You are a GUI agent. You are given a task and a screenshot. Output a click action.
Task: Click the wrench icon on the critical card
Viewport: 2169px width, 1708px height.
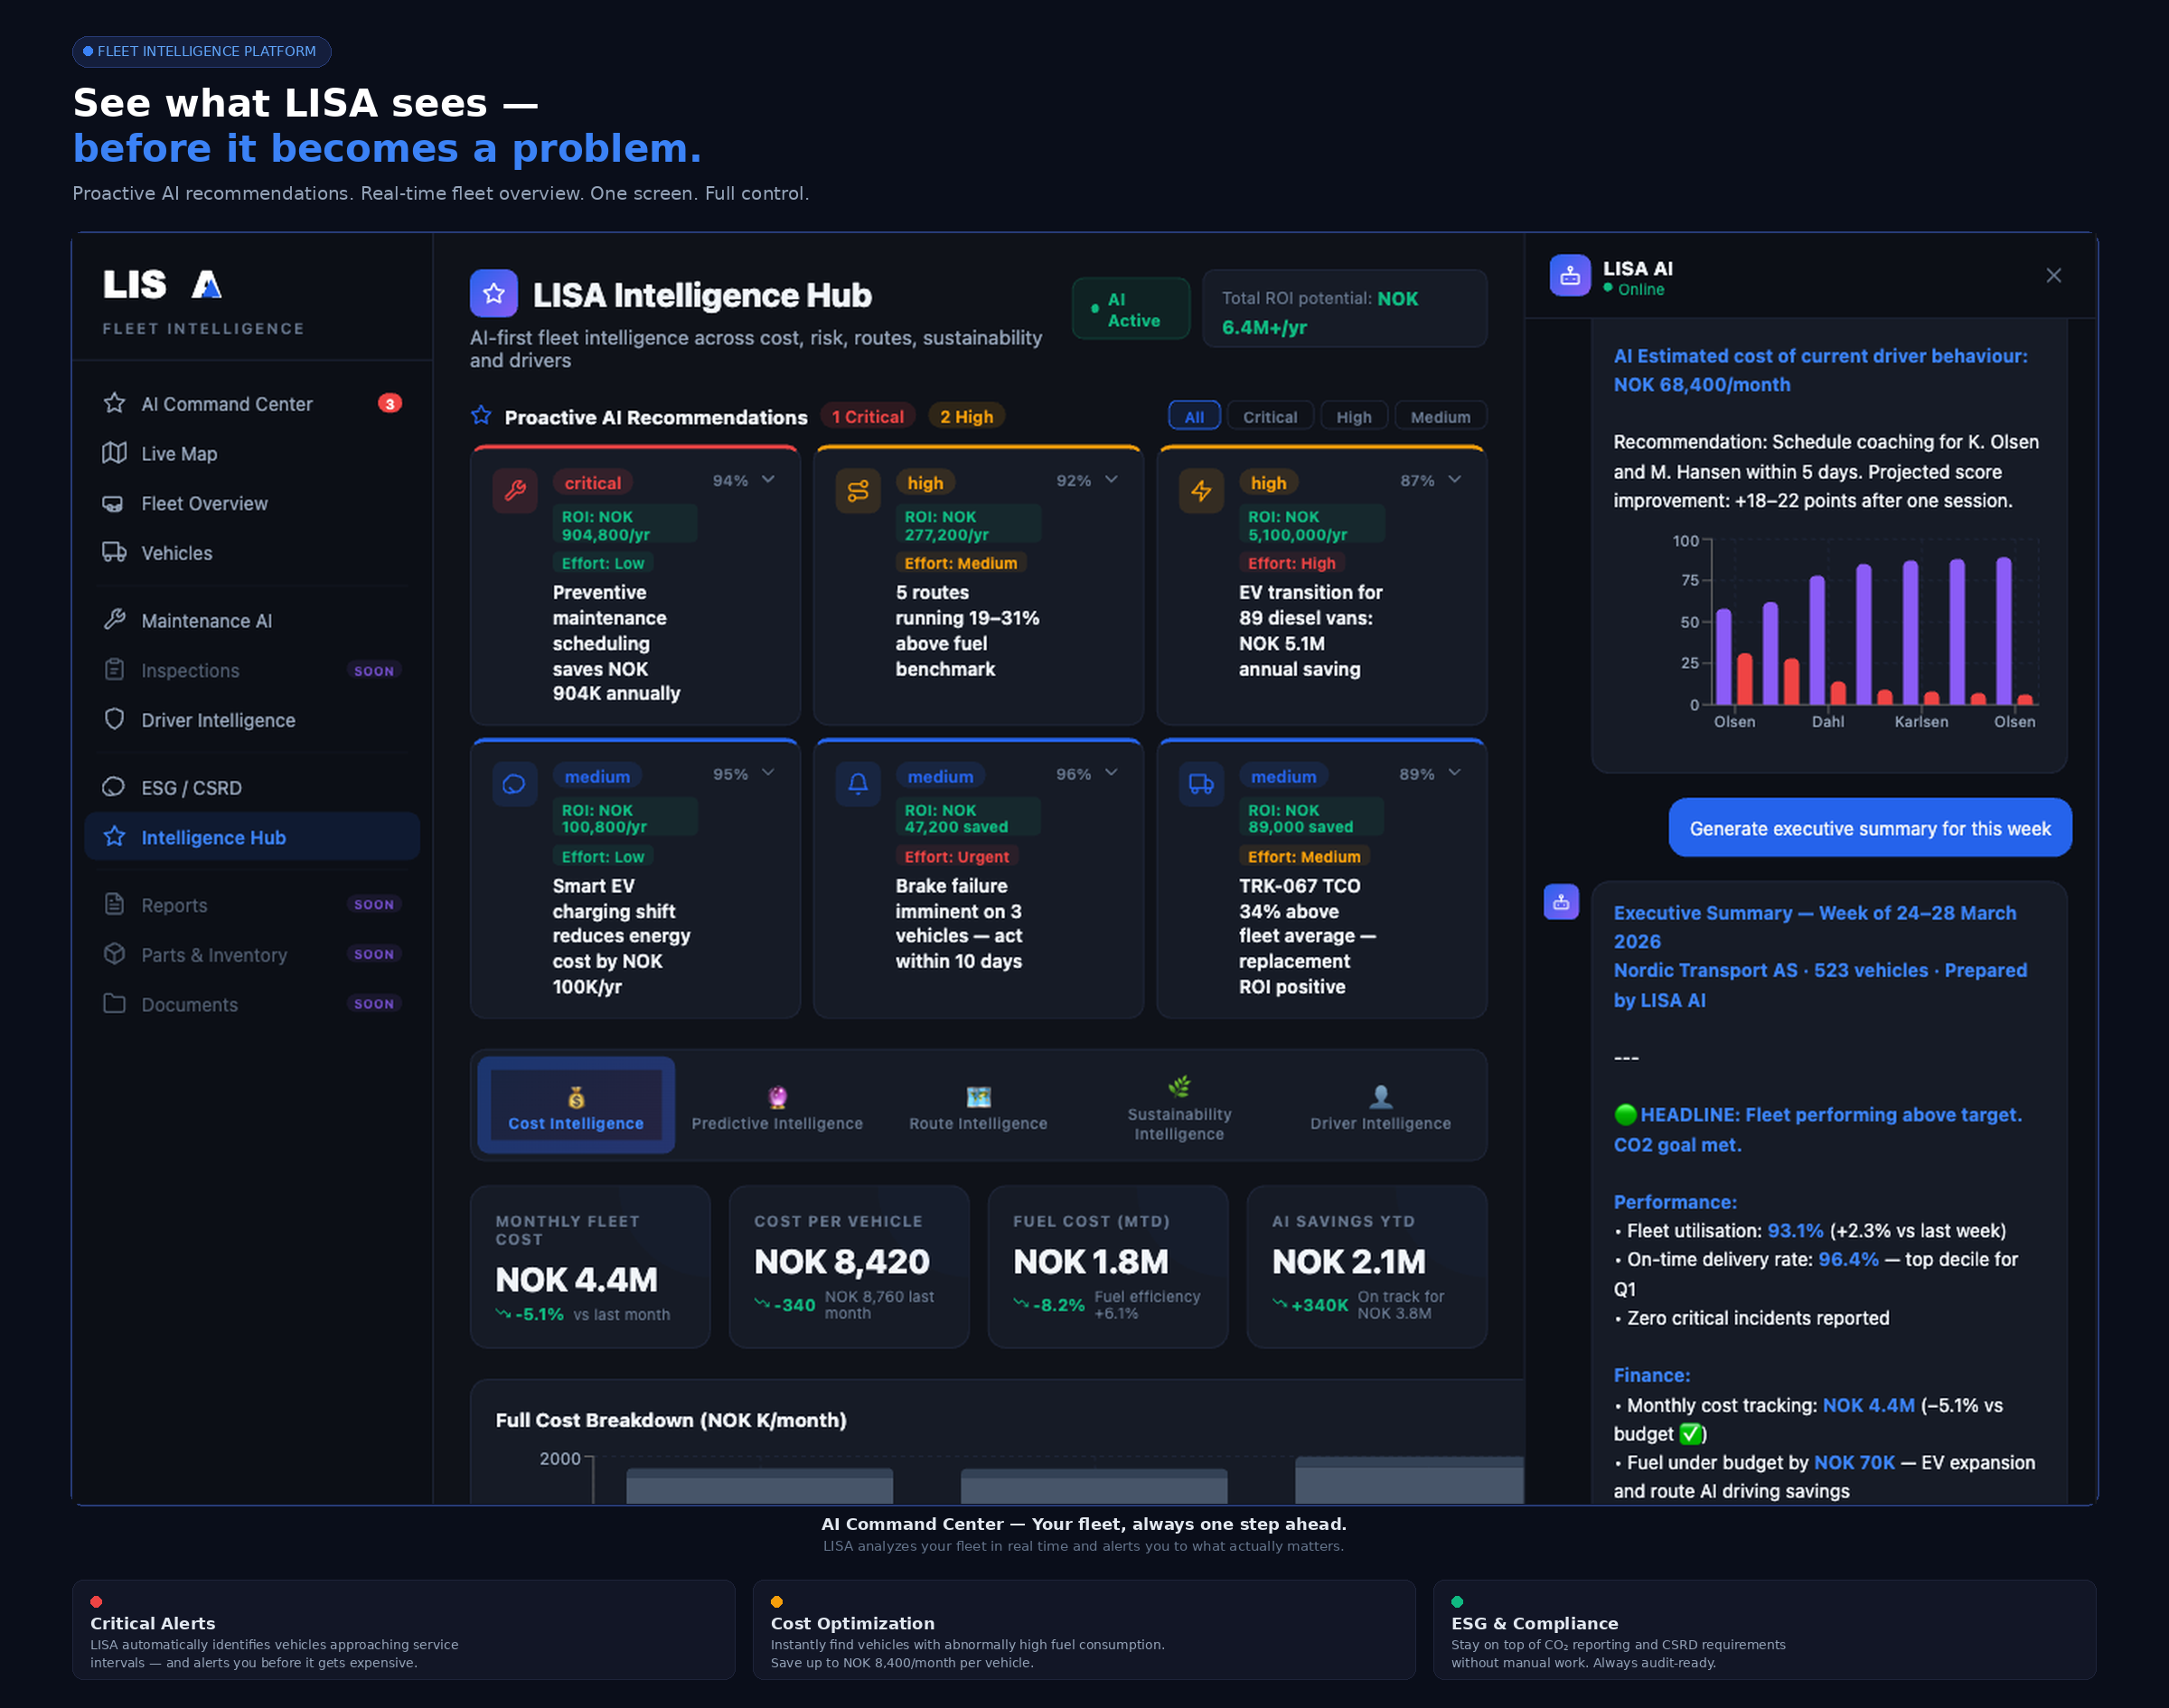(x=515, y=490)
